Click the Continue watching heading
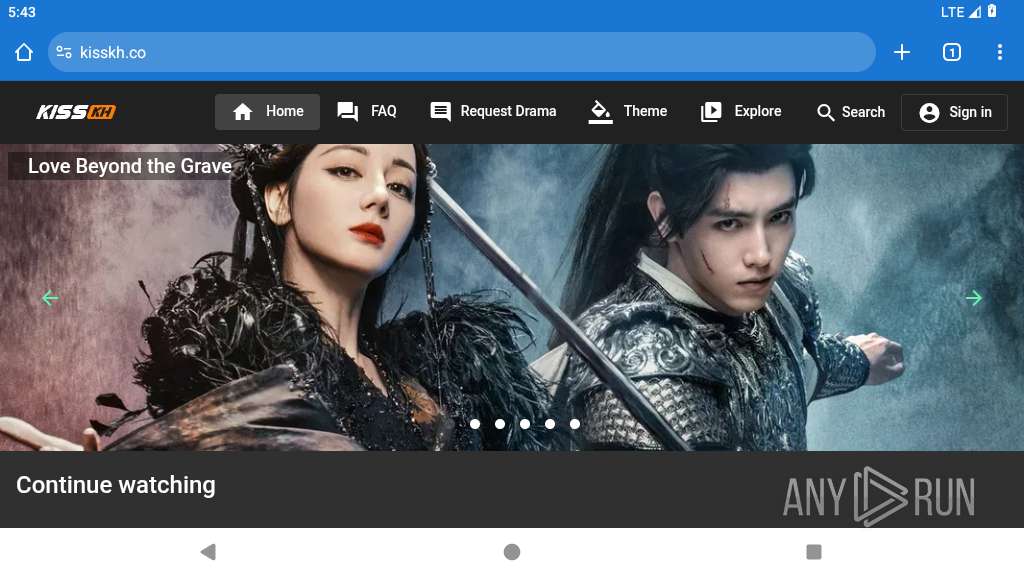This screenshot has width=1024, height=576. pyautogui.click(x=116, y=485)
